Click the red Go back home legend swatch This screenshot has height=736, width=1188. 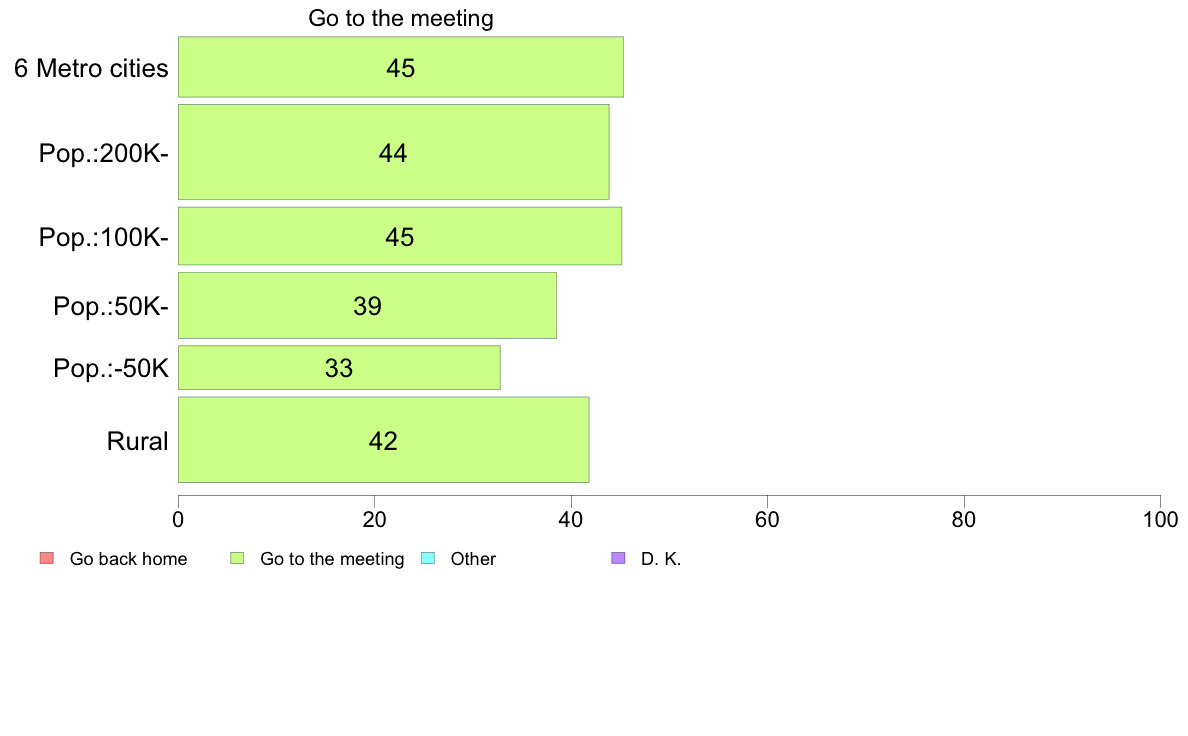[x=47, y=559]
